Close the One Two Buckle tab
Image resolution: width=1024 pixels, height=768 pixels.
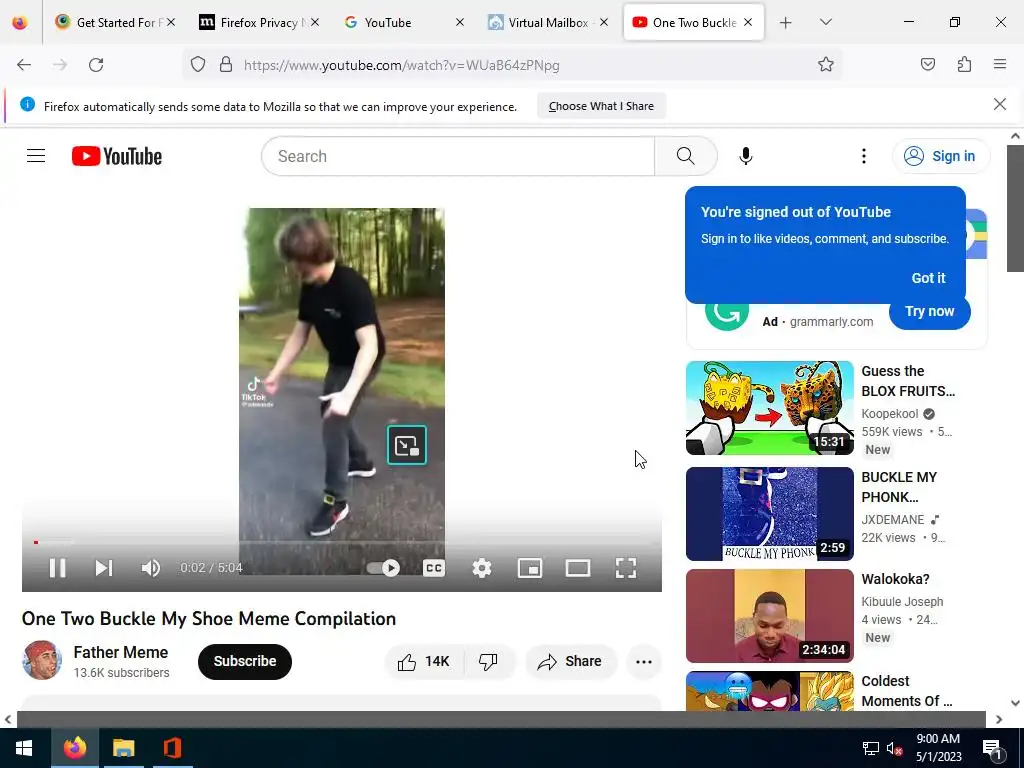click(x=748, y=23)
